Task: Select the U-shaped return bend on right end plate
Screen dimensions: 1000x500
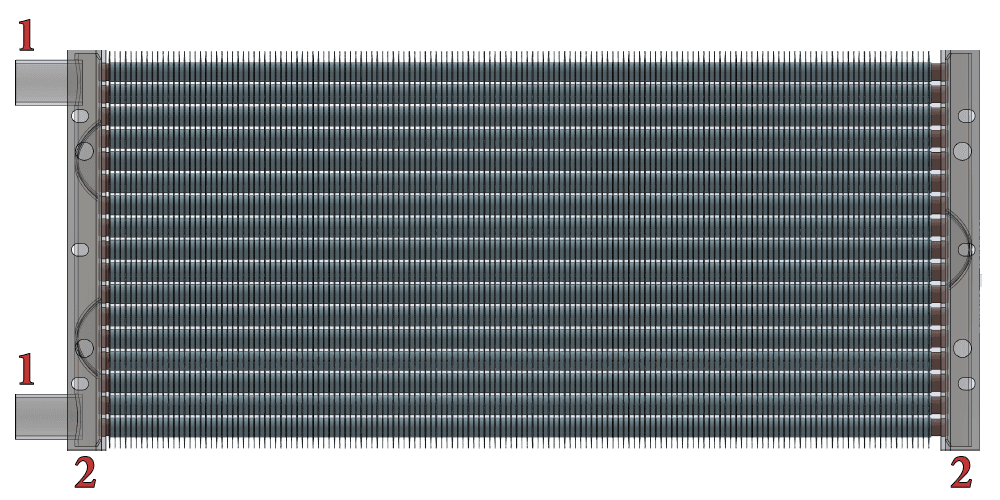Action: 960,249
